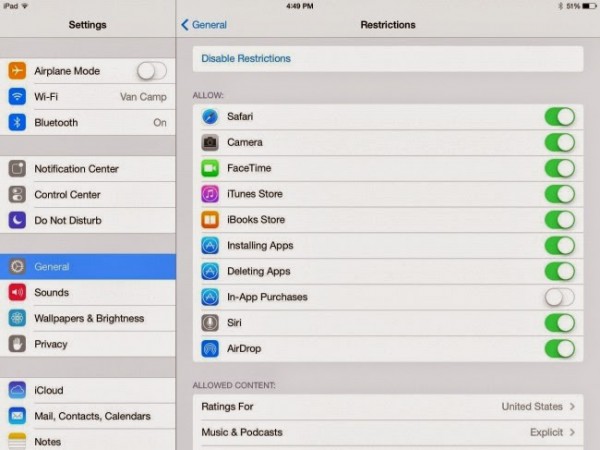Open iCloud settings row
600x450 pixels.
pyautogui.click(x=88, y=390)
